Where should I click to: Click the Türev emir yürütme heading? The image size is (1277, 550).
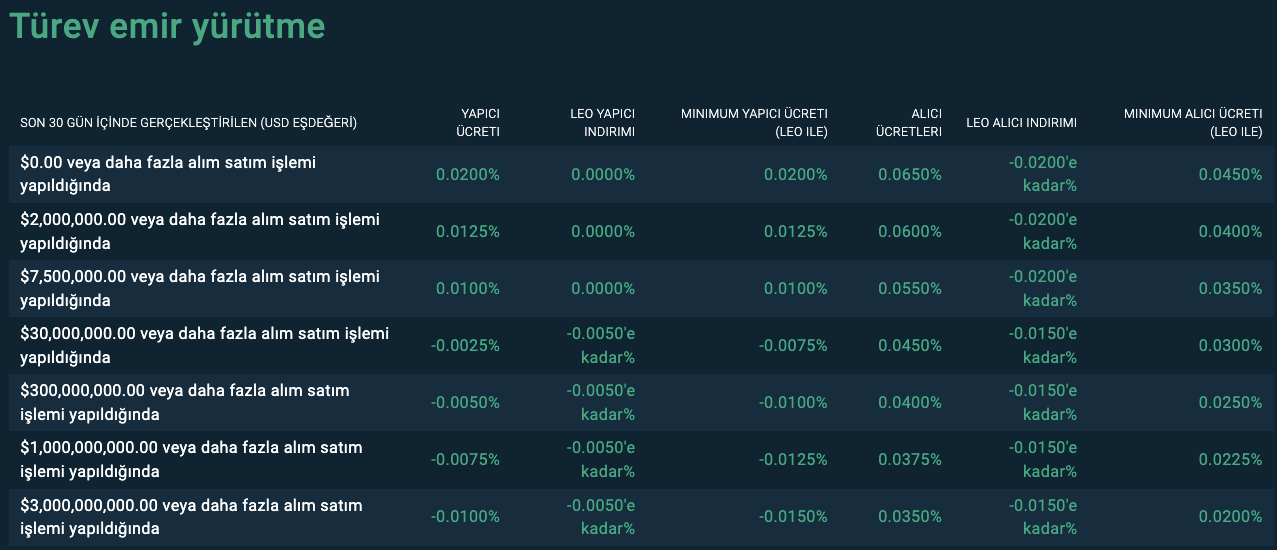(x=167, y=27)
